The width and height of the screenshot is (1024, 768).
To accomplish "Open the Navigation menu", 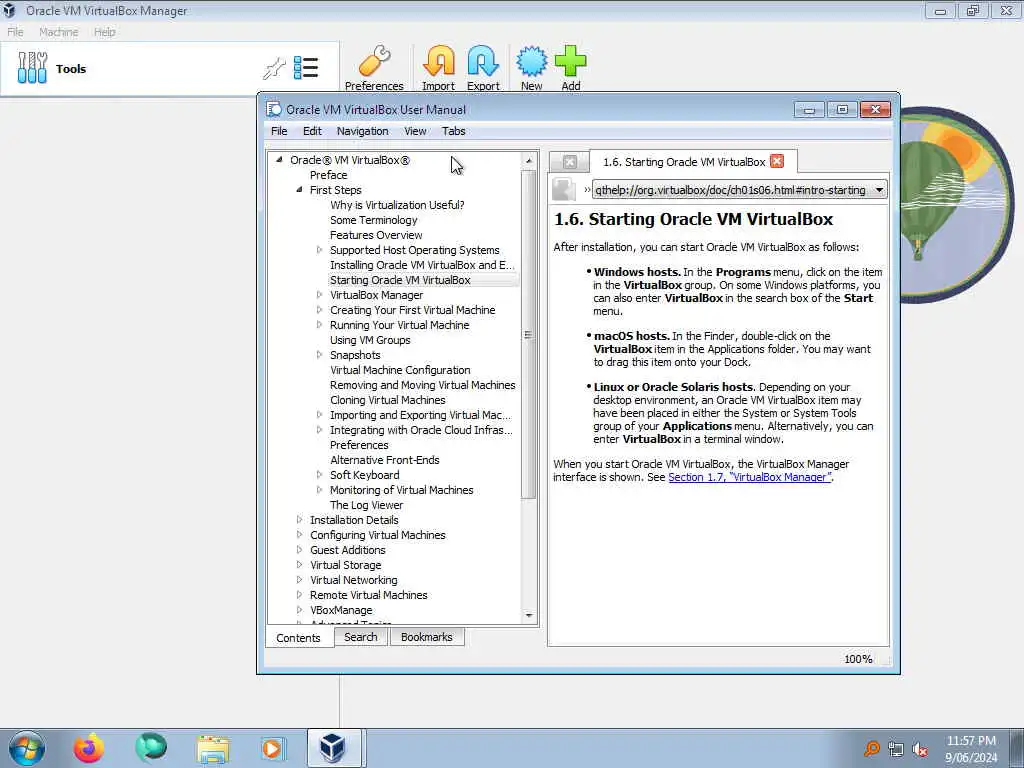I will coord(362,131).
